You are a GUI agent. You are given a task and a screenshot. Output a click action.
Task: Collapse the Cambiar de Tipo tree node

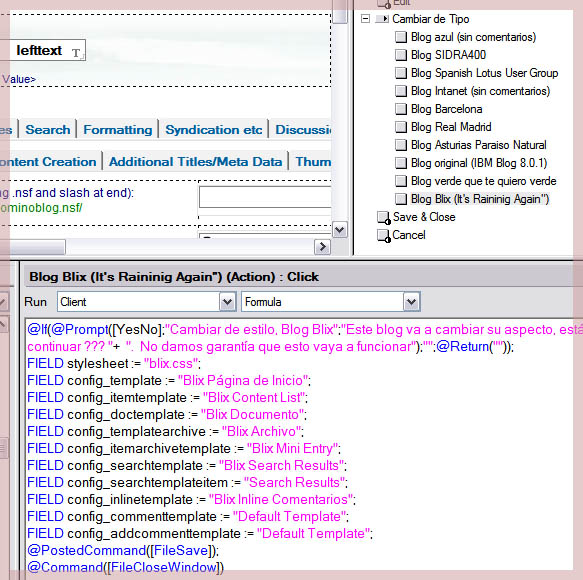tap(365, 19)
